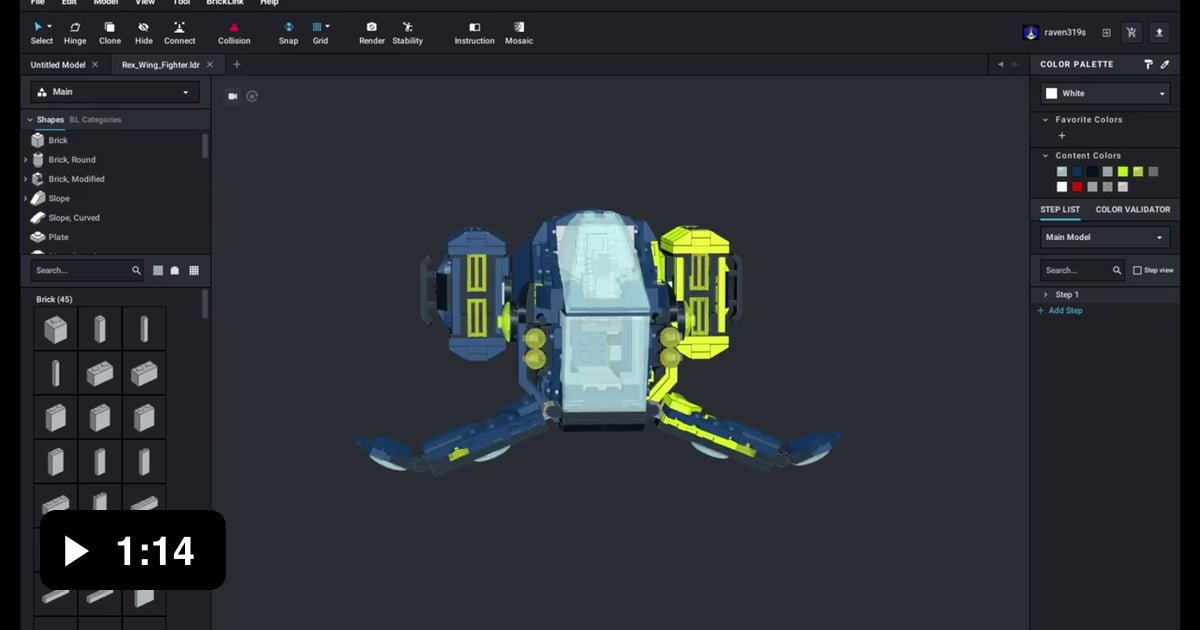The height and width of the screenshot is (630, 1200).
Task: Toggle the Step view checkbox
Action: click(x=1137, y=271)
